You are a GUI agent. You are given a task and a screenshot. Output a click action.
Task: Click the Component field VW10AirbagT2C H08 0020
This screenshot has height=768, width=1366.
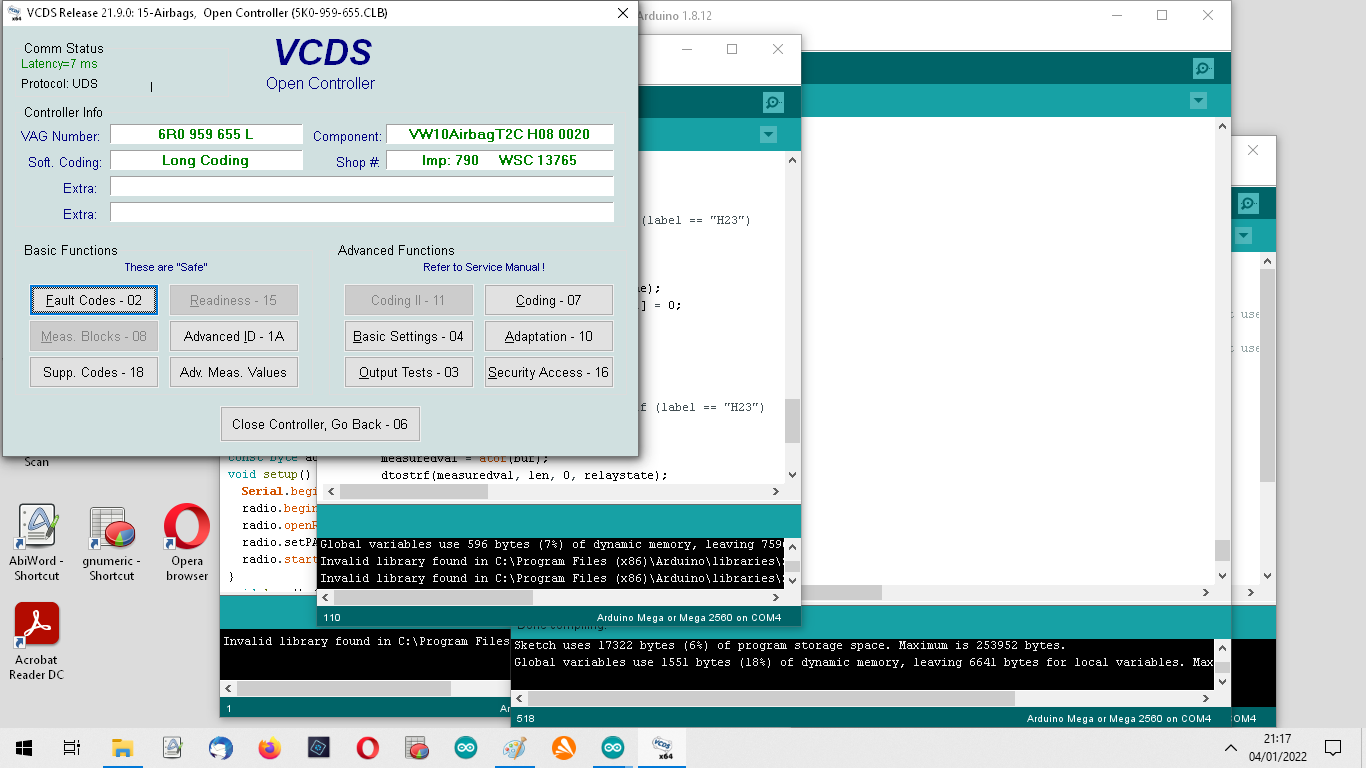coord(500,134)
